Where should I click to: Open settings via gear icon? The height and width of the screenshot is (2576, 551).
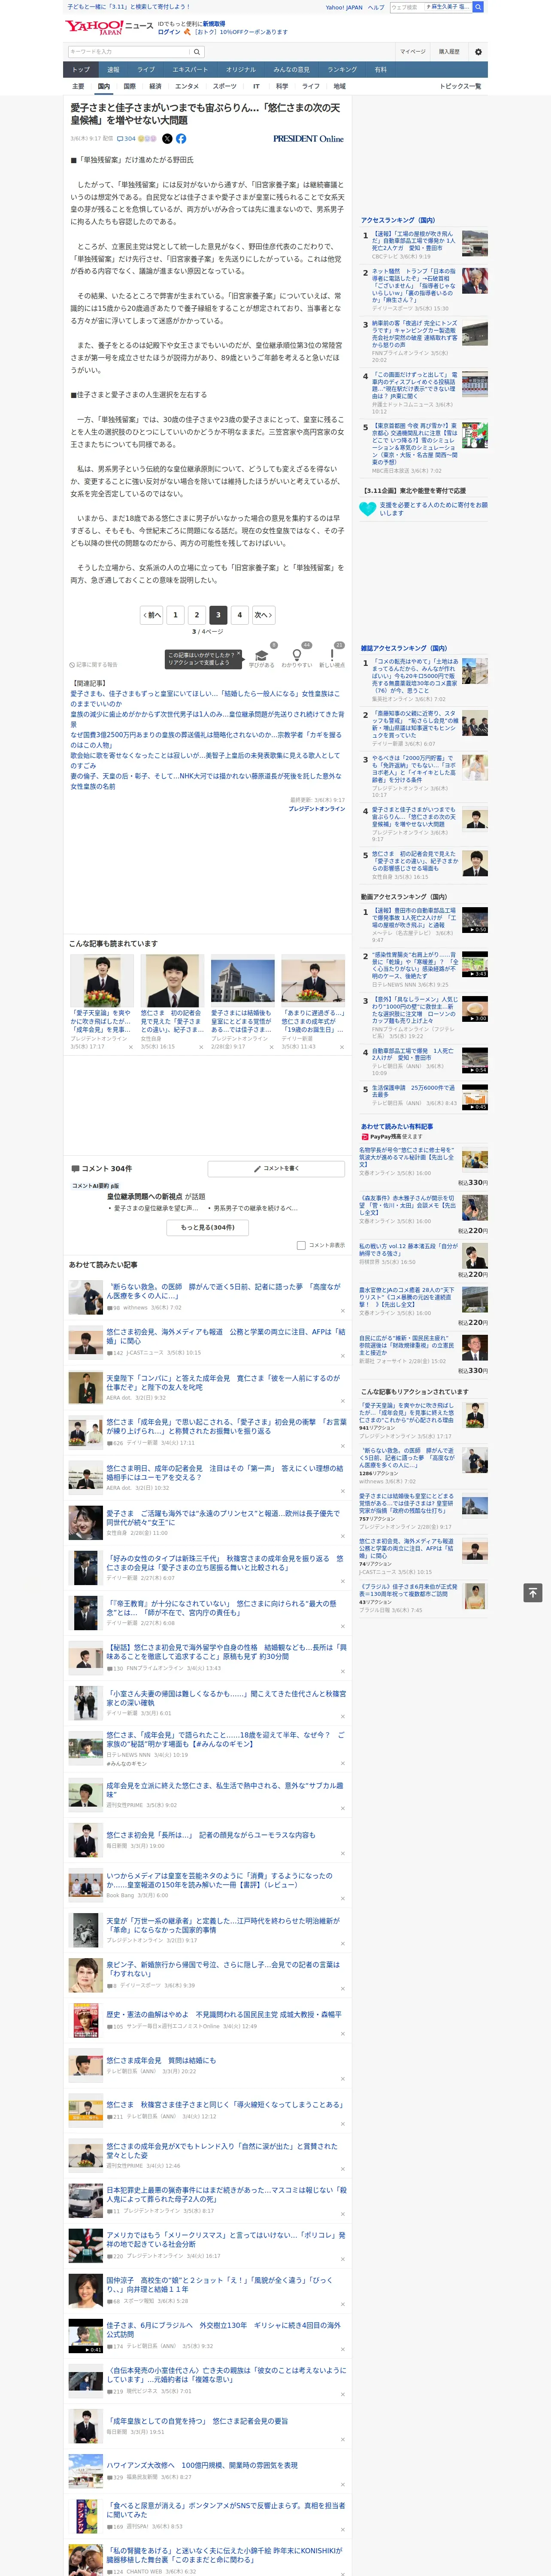[x=478, y=52]
